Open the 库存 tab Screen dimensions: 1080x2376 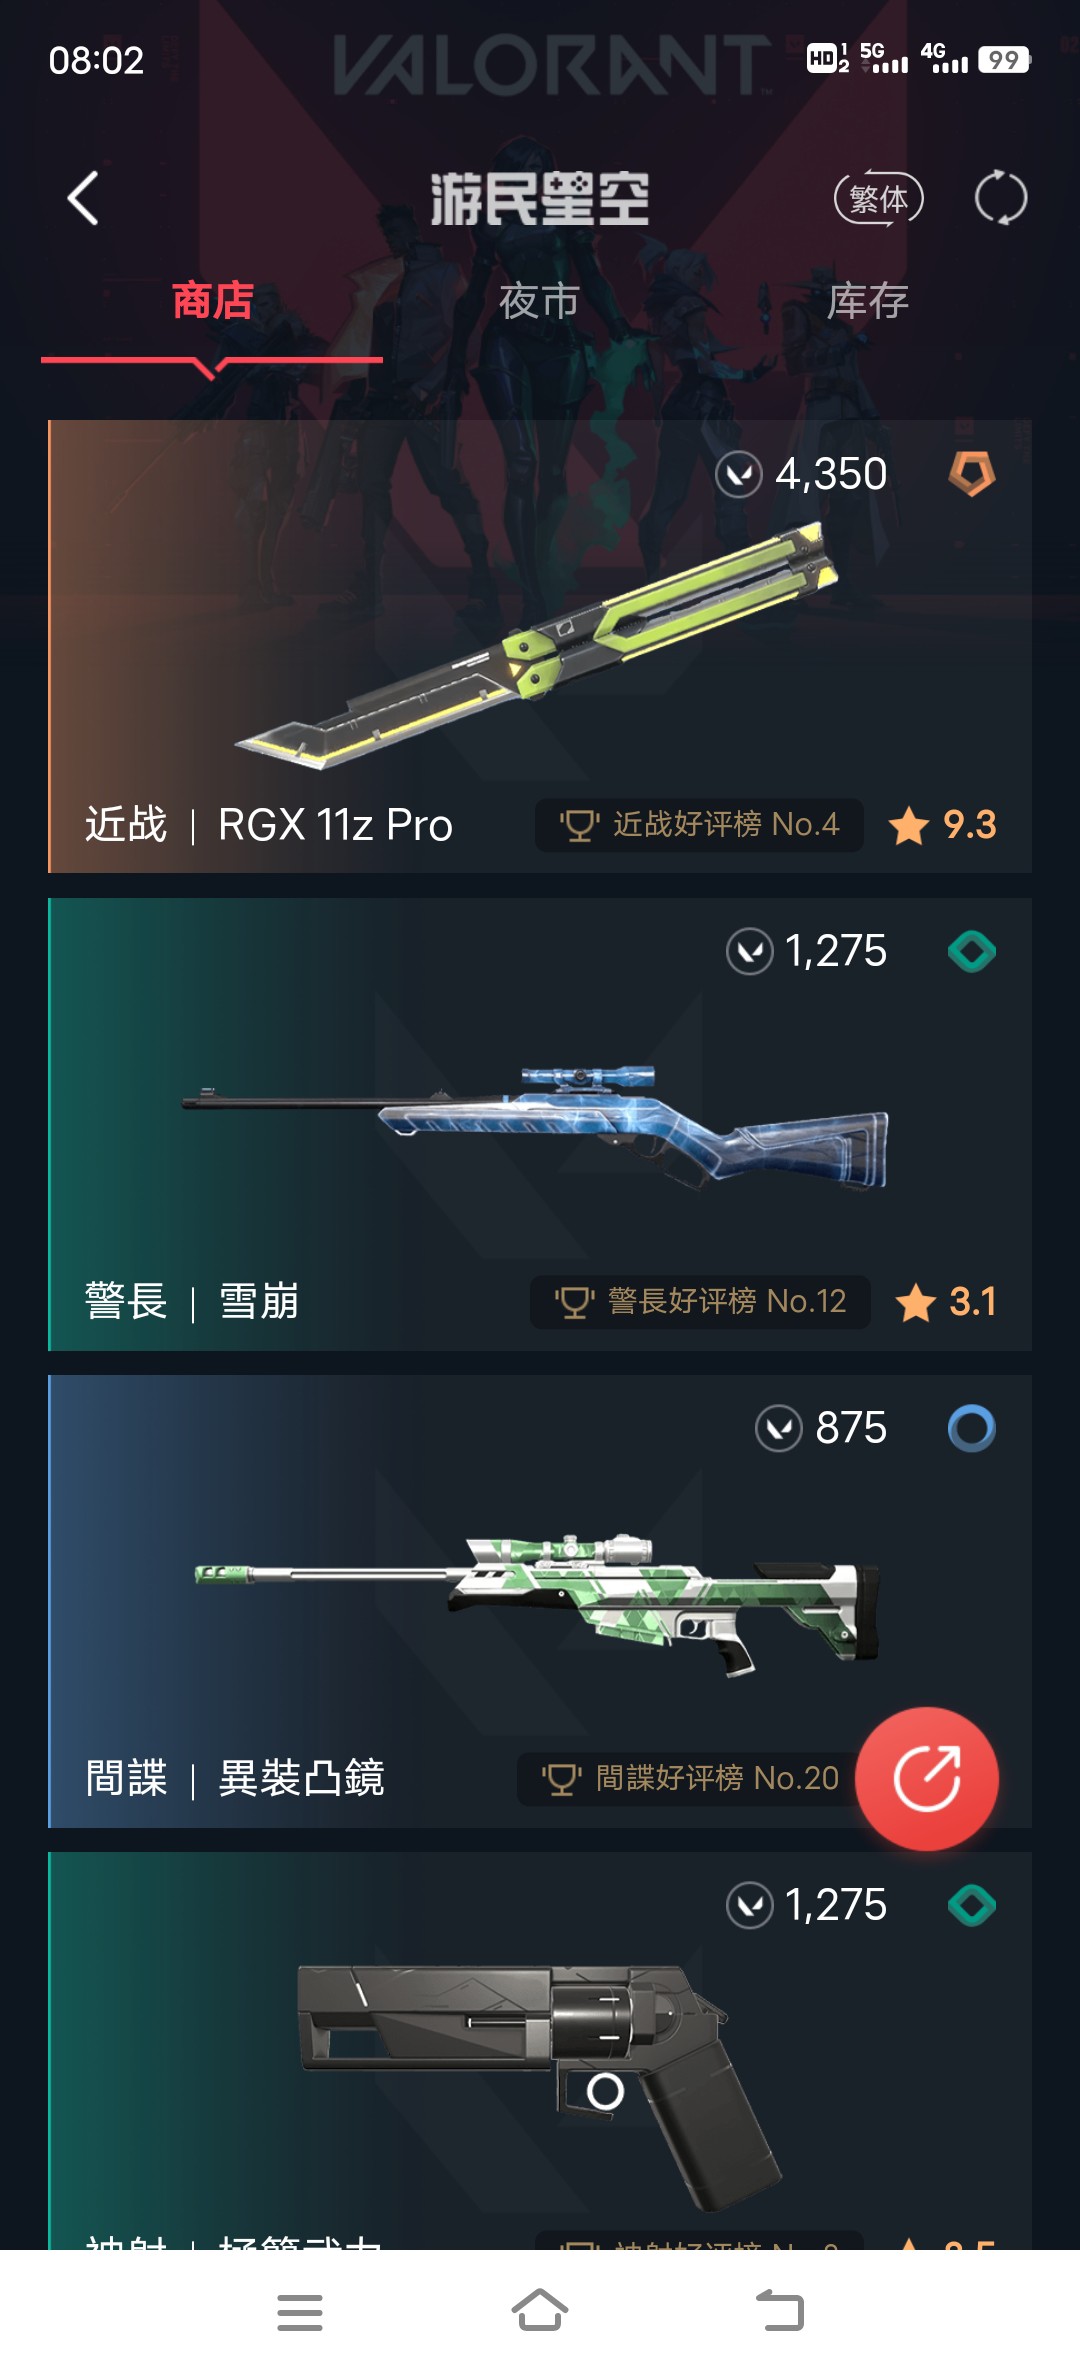coord(867,301)
